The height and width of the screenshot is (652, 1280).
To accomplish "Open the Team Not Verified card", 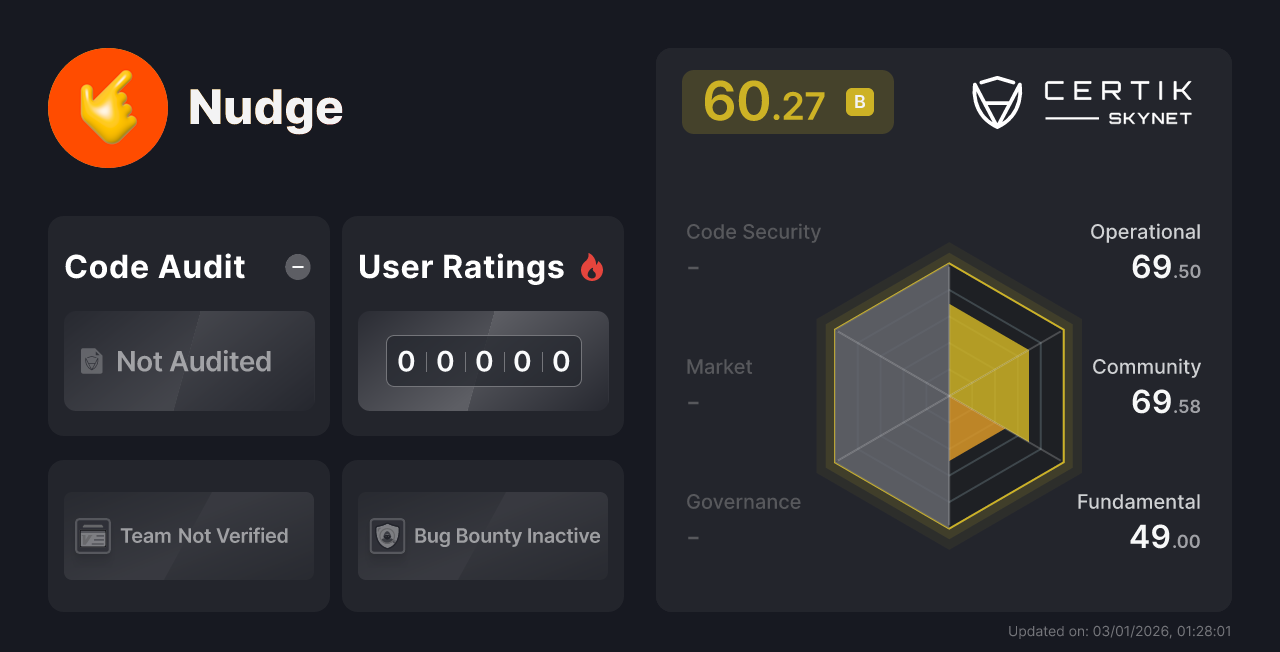I will (189, 536).
